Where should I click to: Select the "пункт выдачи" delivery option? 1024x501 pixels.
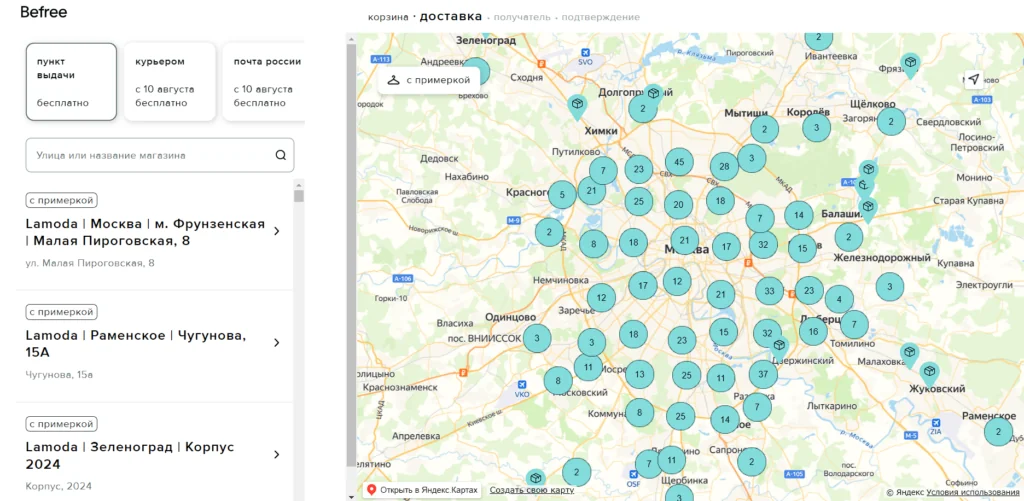(71, 81)
